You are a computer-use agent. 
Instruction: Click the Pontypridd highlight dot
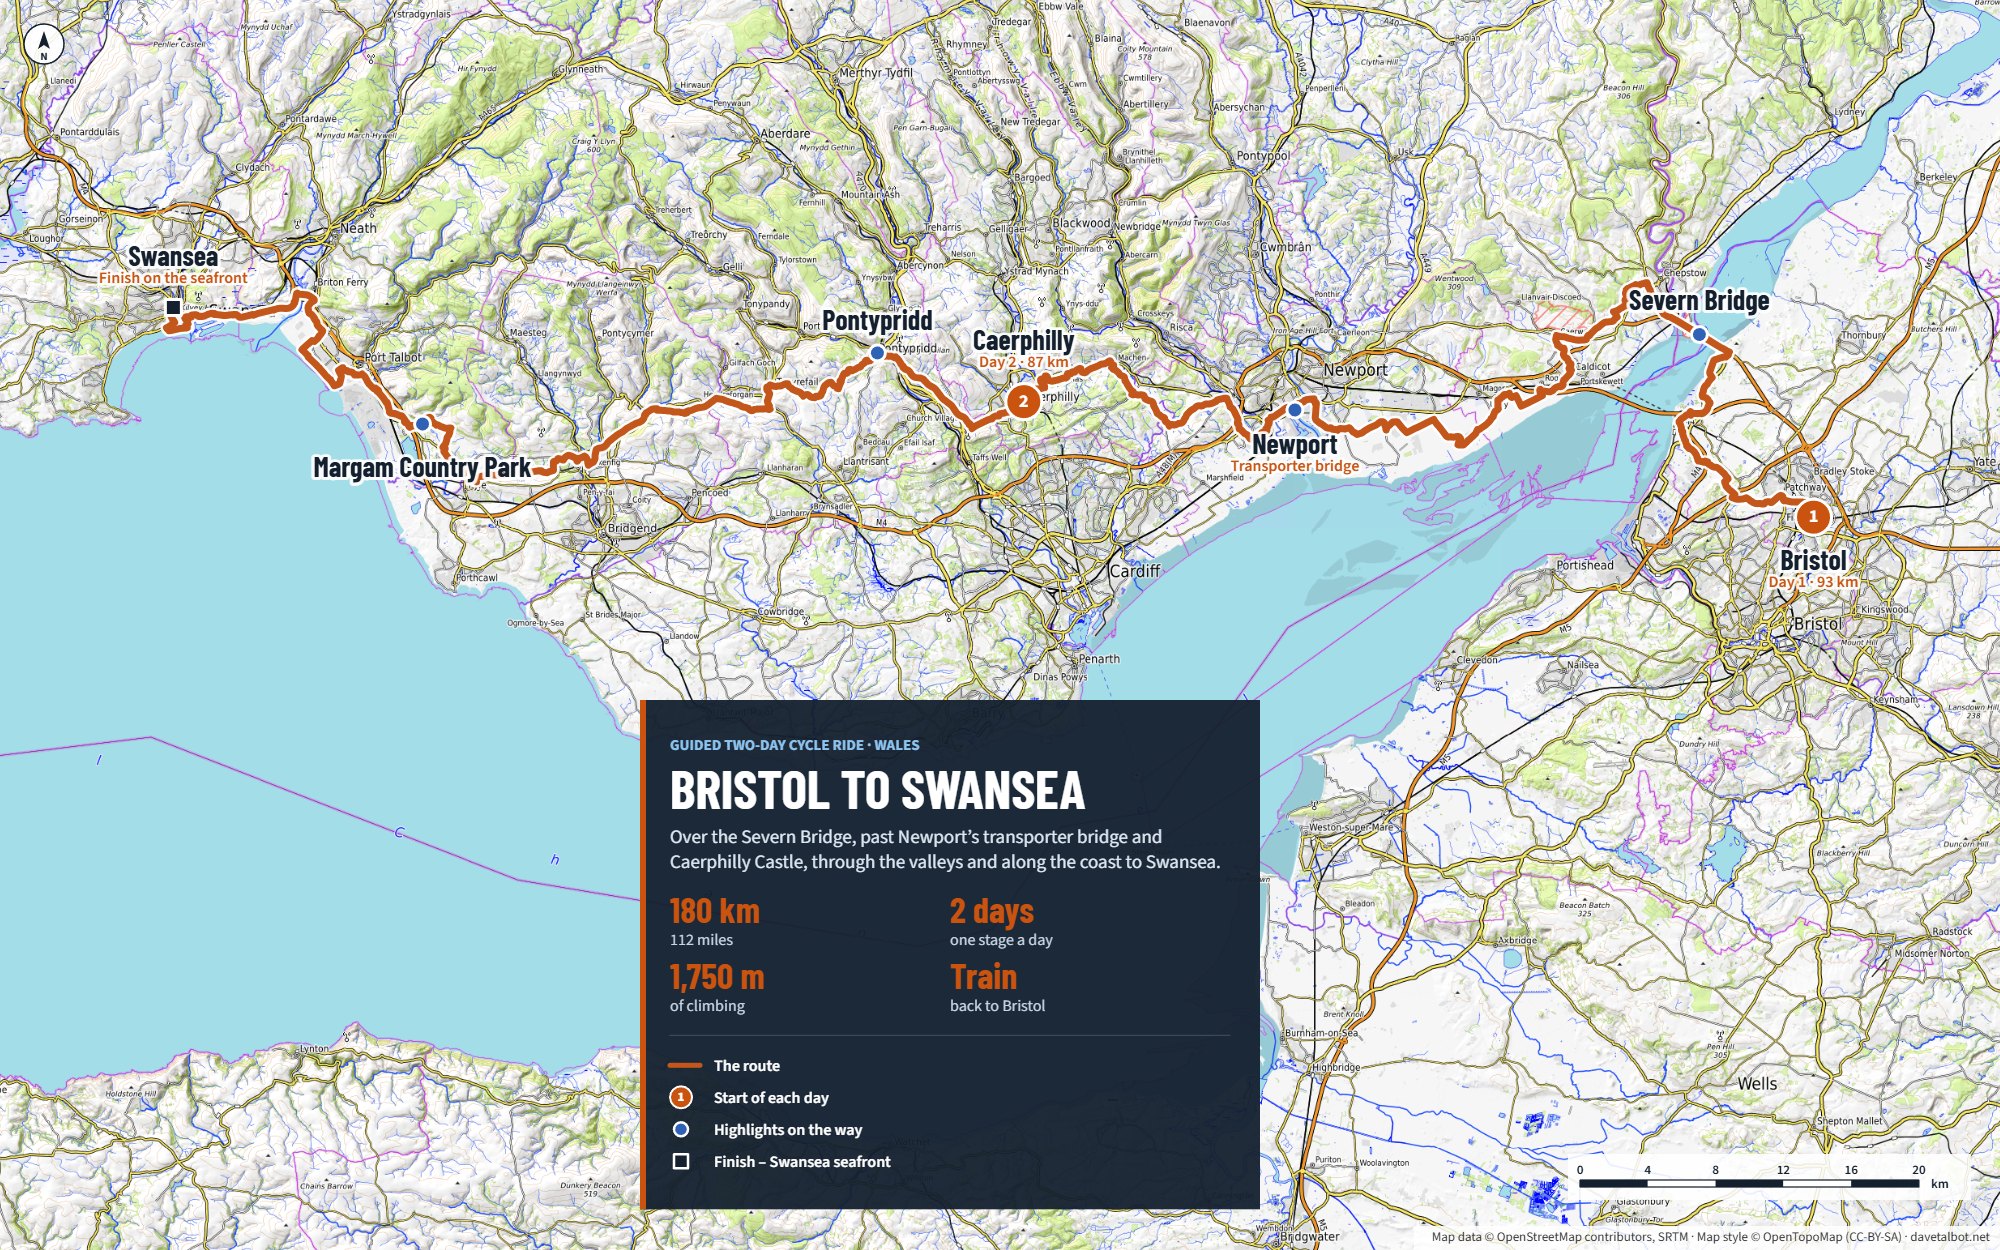tap(877, 353)
